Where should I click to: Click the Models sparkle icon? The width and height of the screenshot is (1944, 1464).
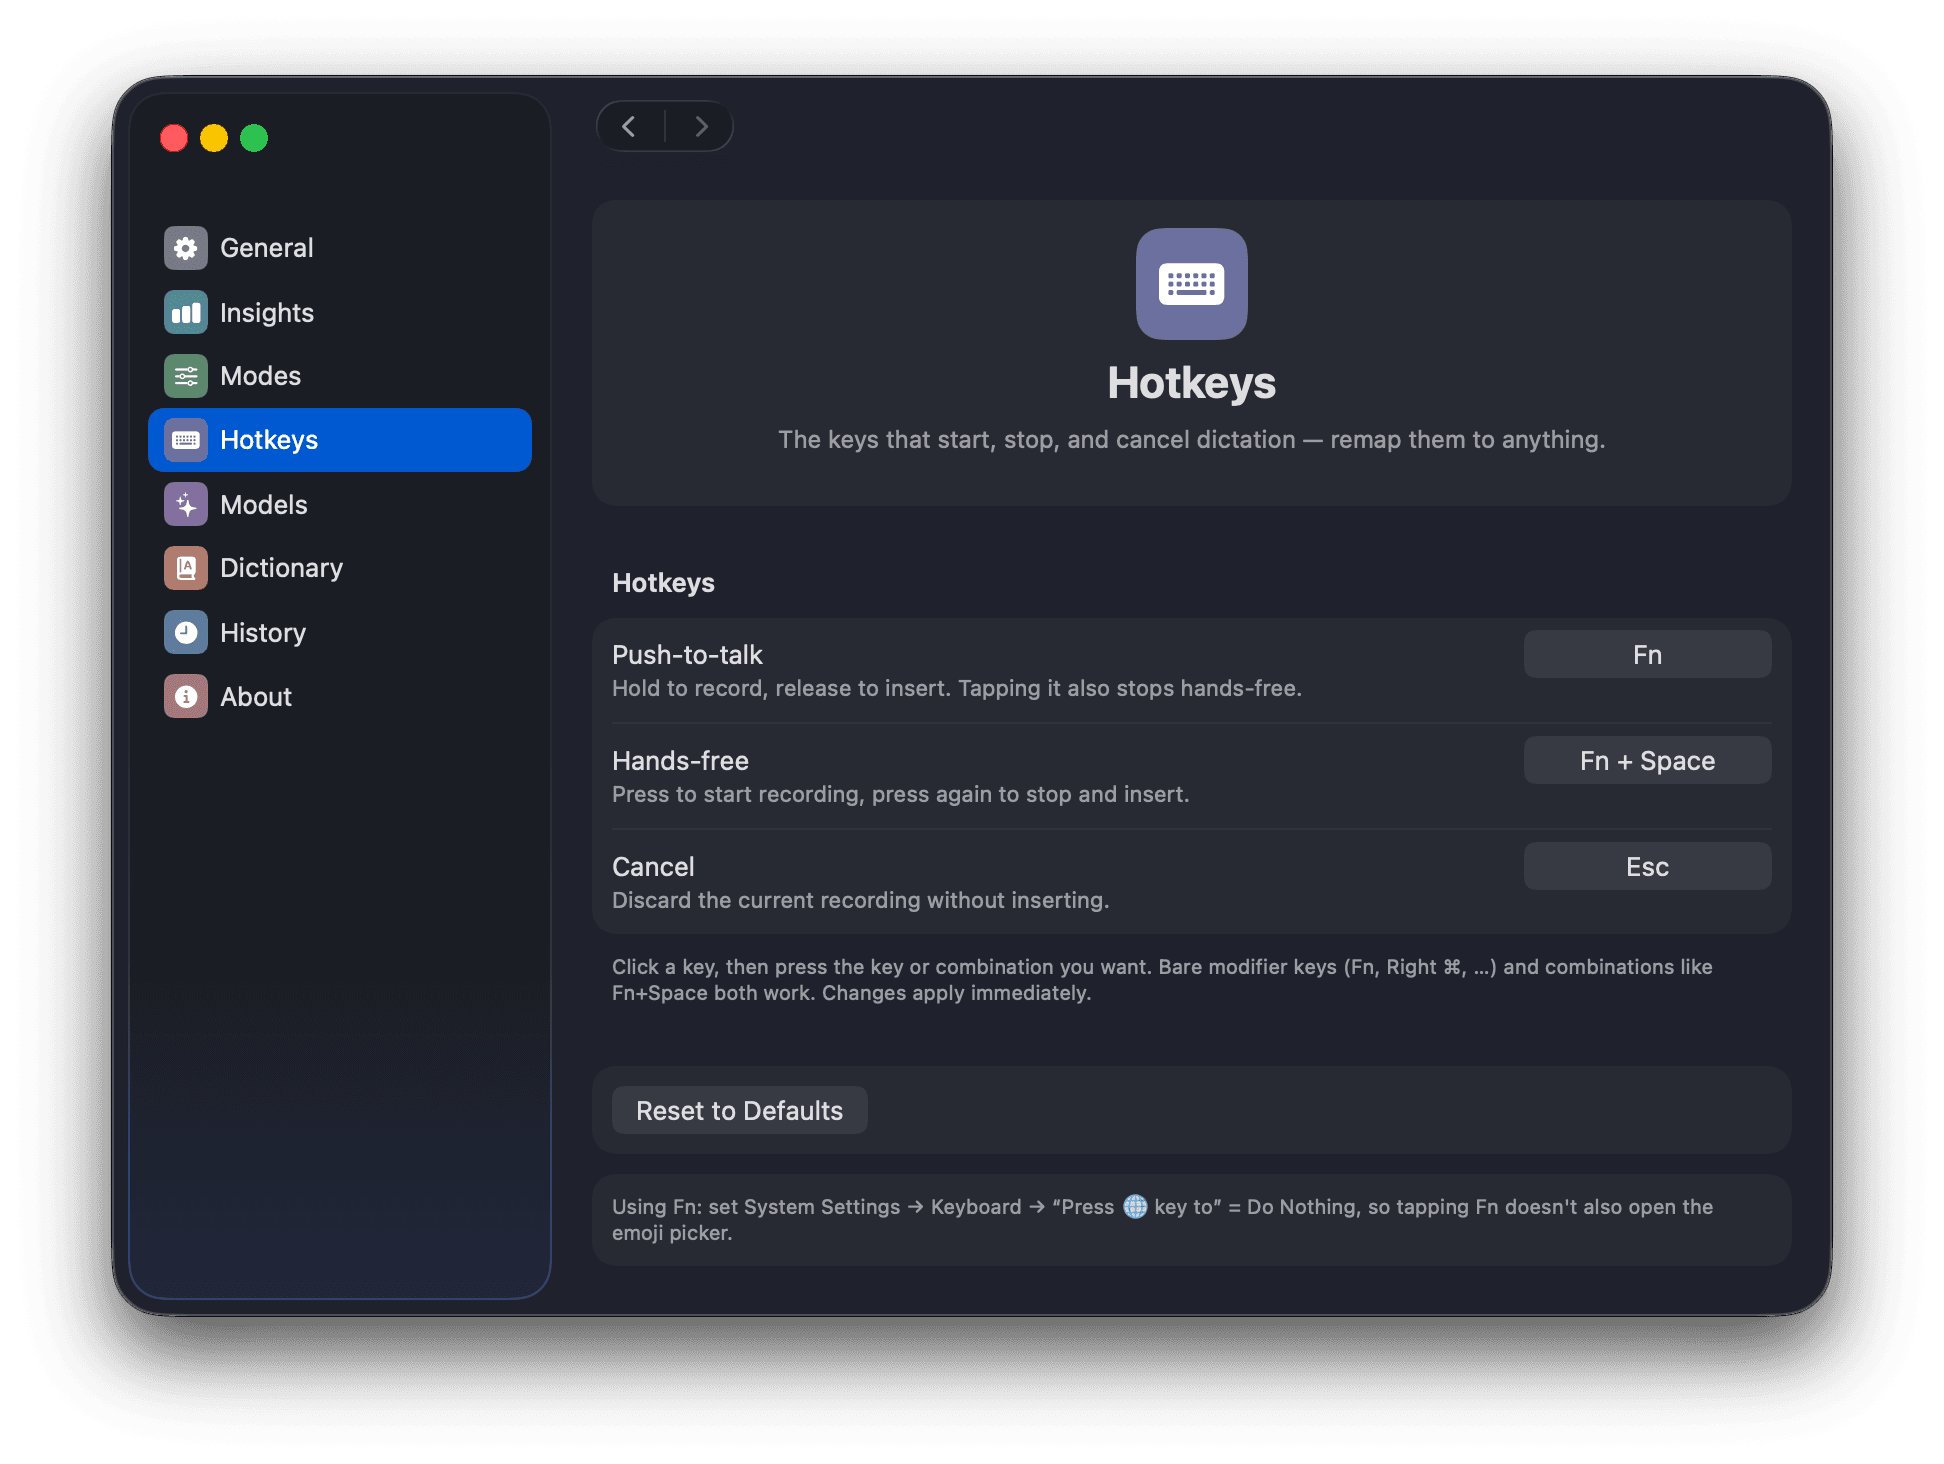tap(186, 504)
